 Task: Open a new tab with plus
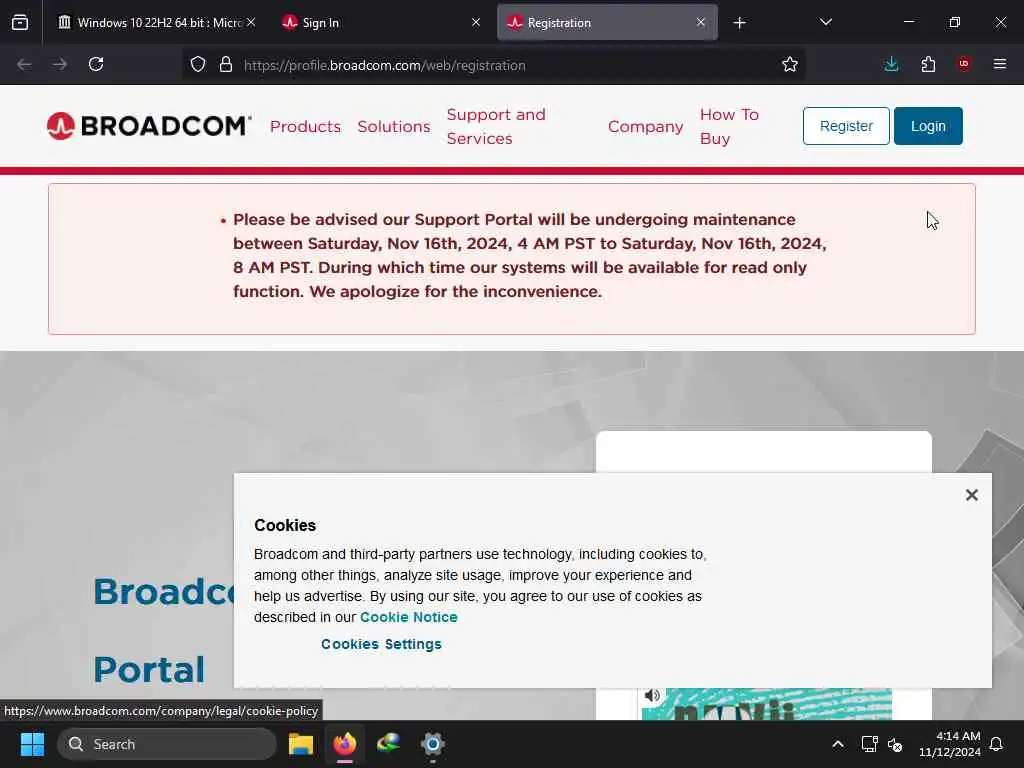(739, 23)
